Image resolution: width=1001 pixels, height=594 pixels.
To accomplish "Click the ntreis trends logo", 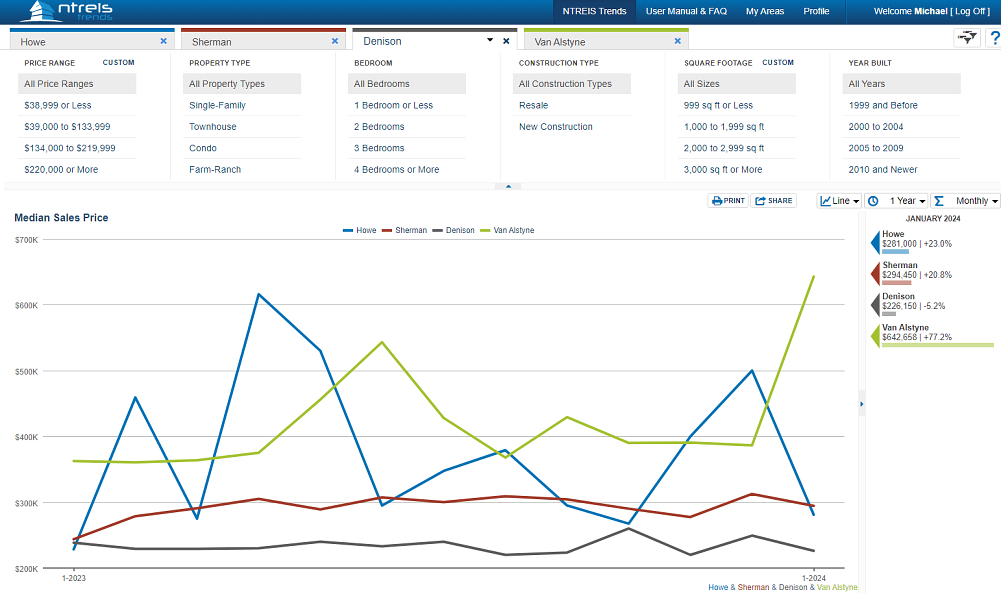I will [x=66, y=11].
